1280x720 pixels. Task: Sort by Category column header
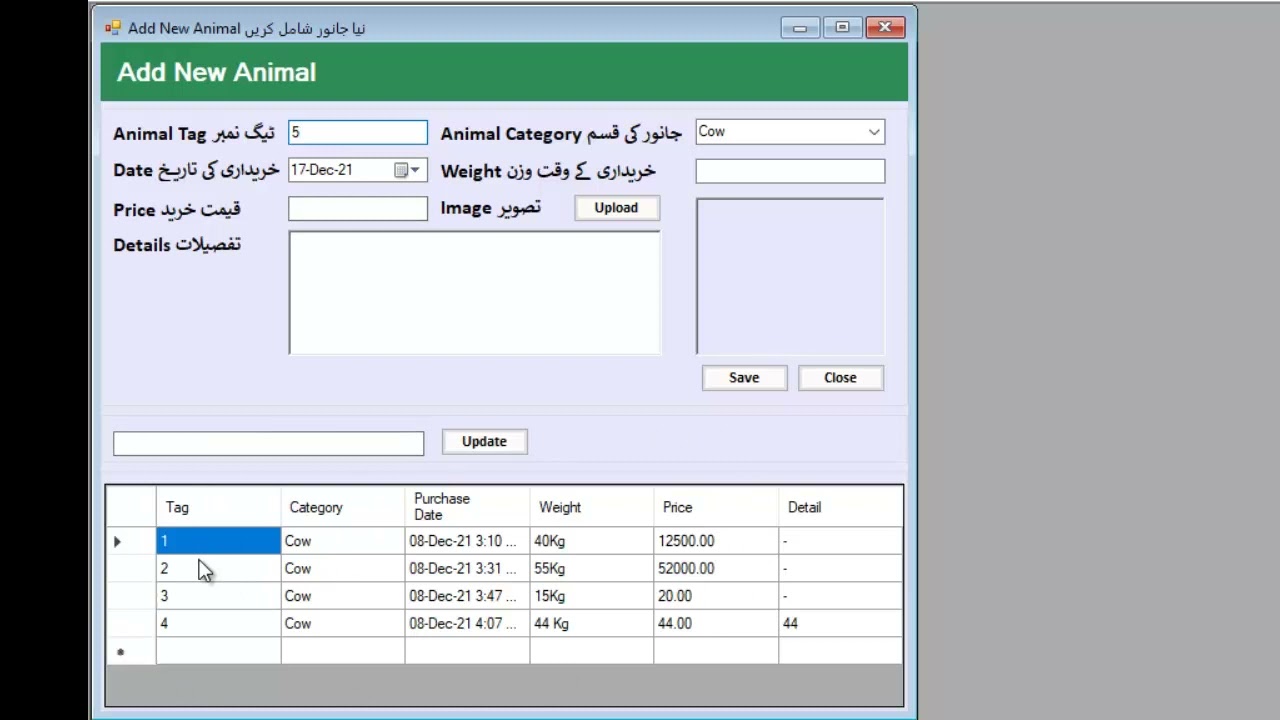click(343, 507)
